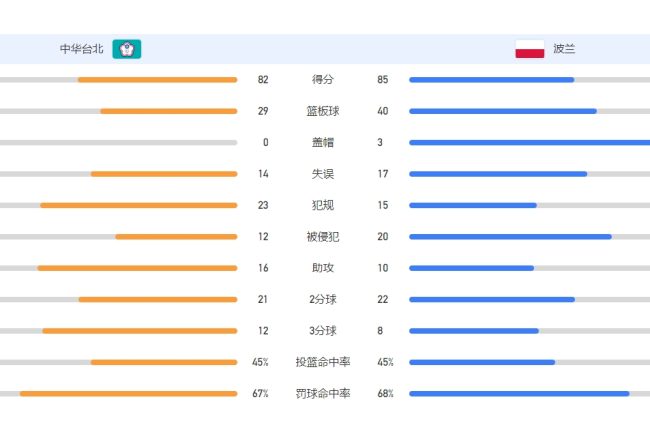
Task: Select the 篮板球 stat label
Action: [323, 111]
